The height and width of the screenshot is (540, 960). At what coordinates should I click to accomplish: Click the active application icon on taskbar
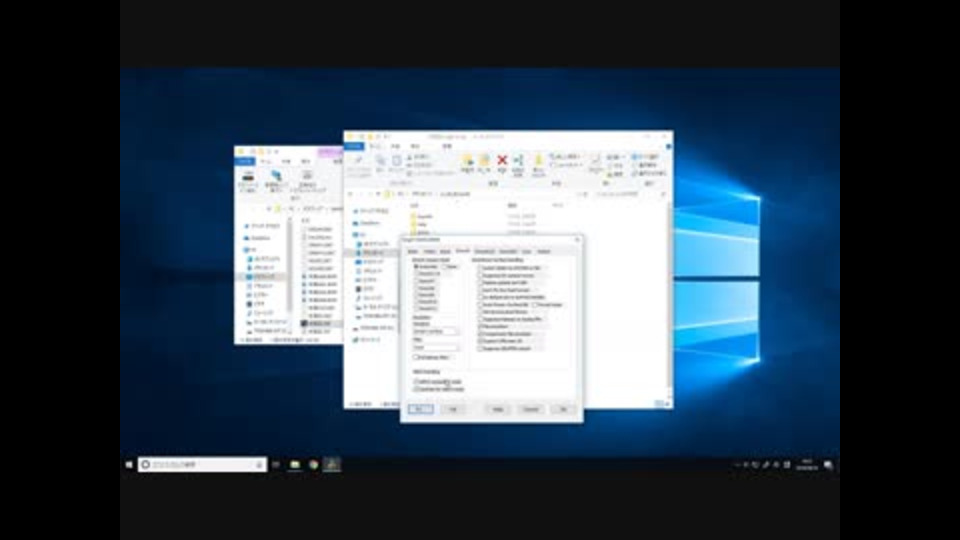pyautogui.click(x=332, y=465)
